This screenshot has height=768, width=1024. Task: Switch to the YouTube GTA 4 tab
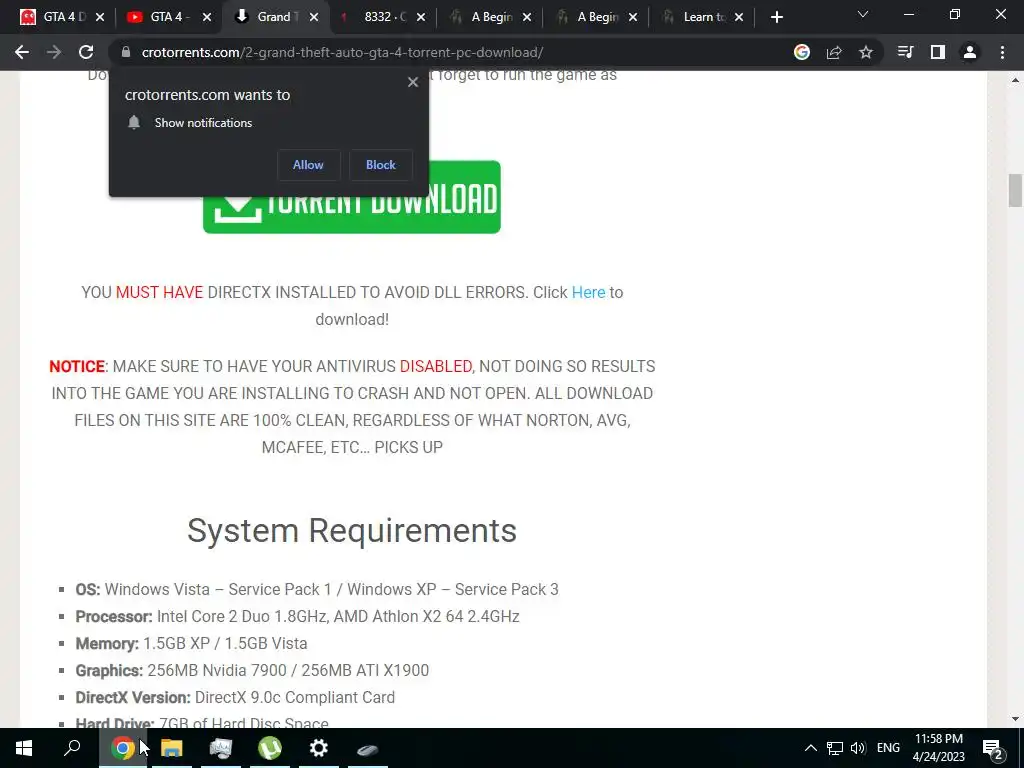tap(170, 17)
